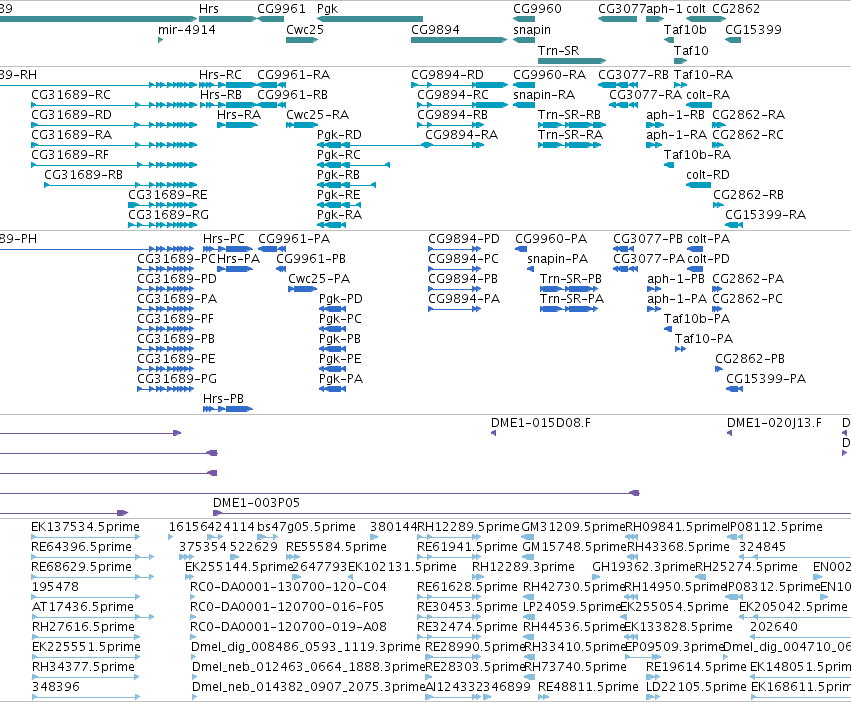Select EST LD22105.5prime

696,687
